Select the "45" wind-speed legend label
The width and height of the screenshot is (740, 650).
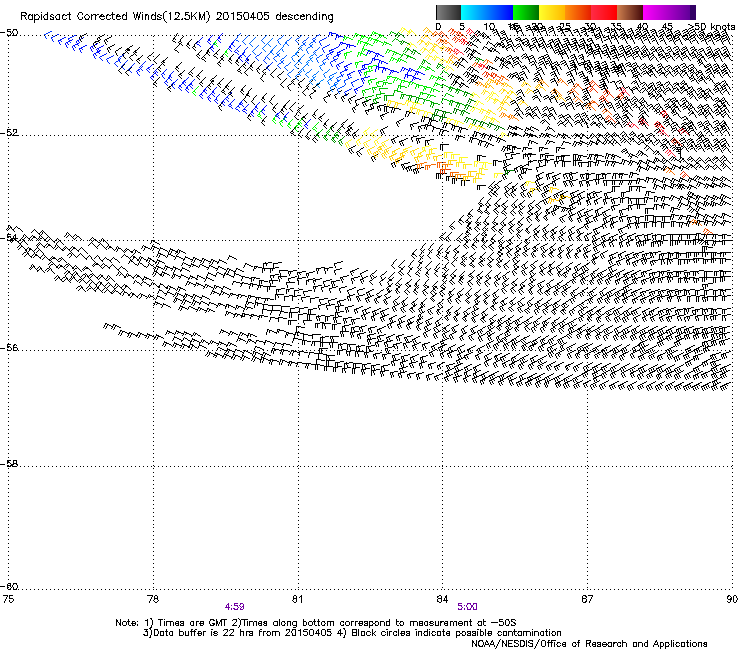(x=667, y=26)
